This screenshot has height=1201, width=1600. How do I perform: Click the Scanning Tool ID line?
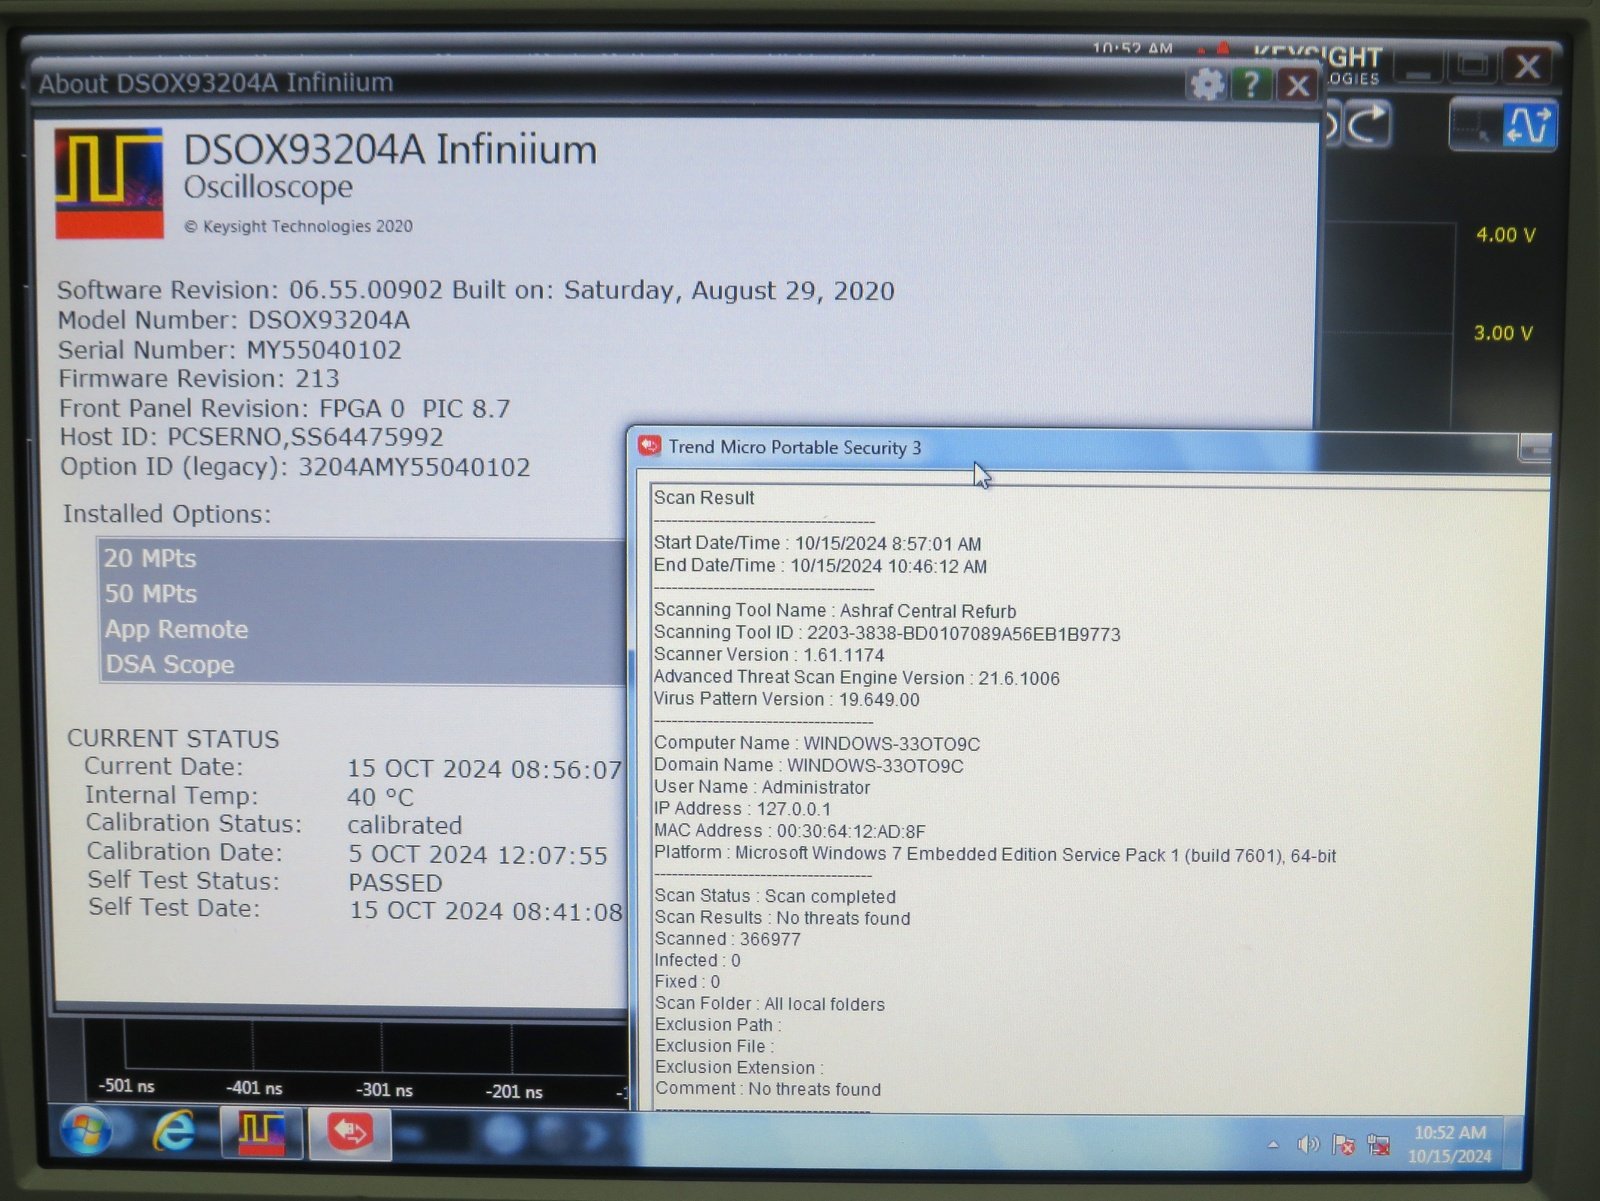point(887,633)
